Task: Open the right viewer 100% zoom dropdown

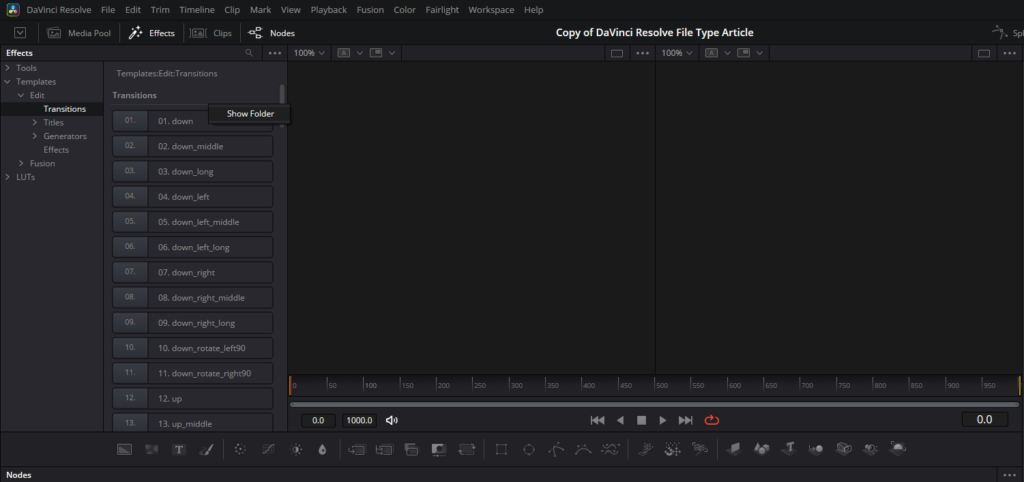Action: (677, 53)
